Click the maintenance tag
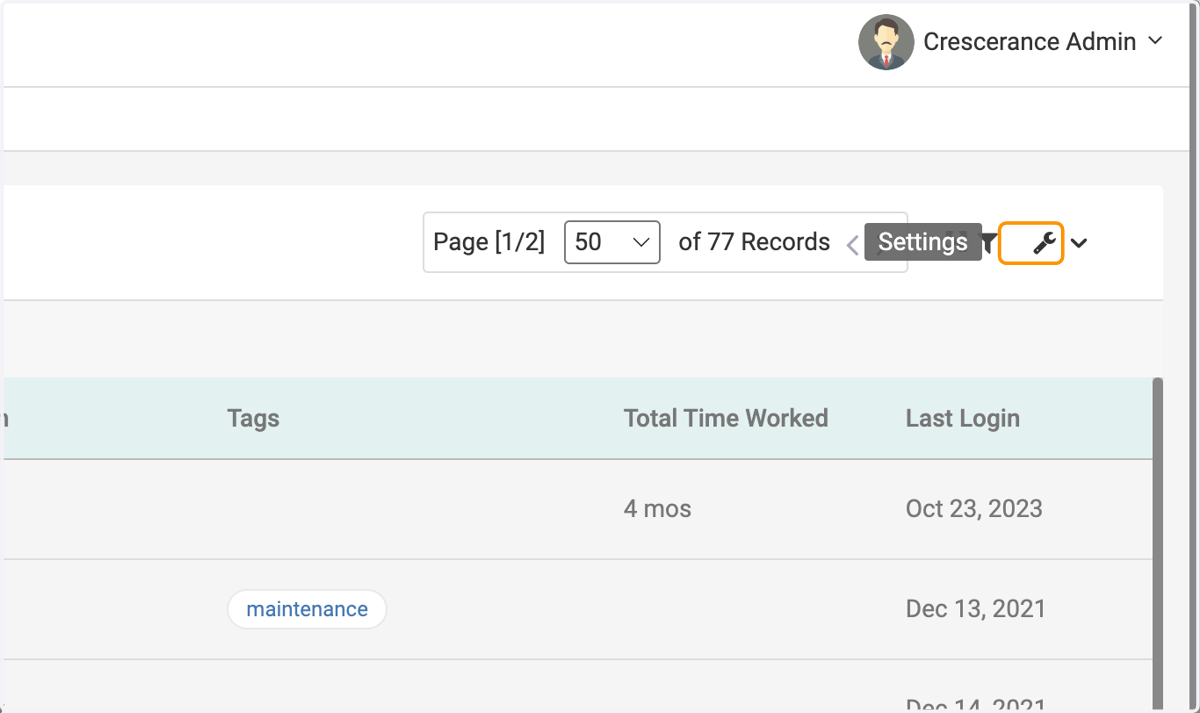 point(307,609)
